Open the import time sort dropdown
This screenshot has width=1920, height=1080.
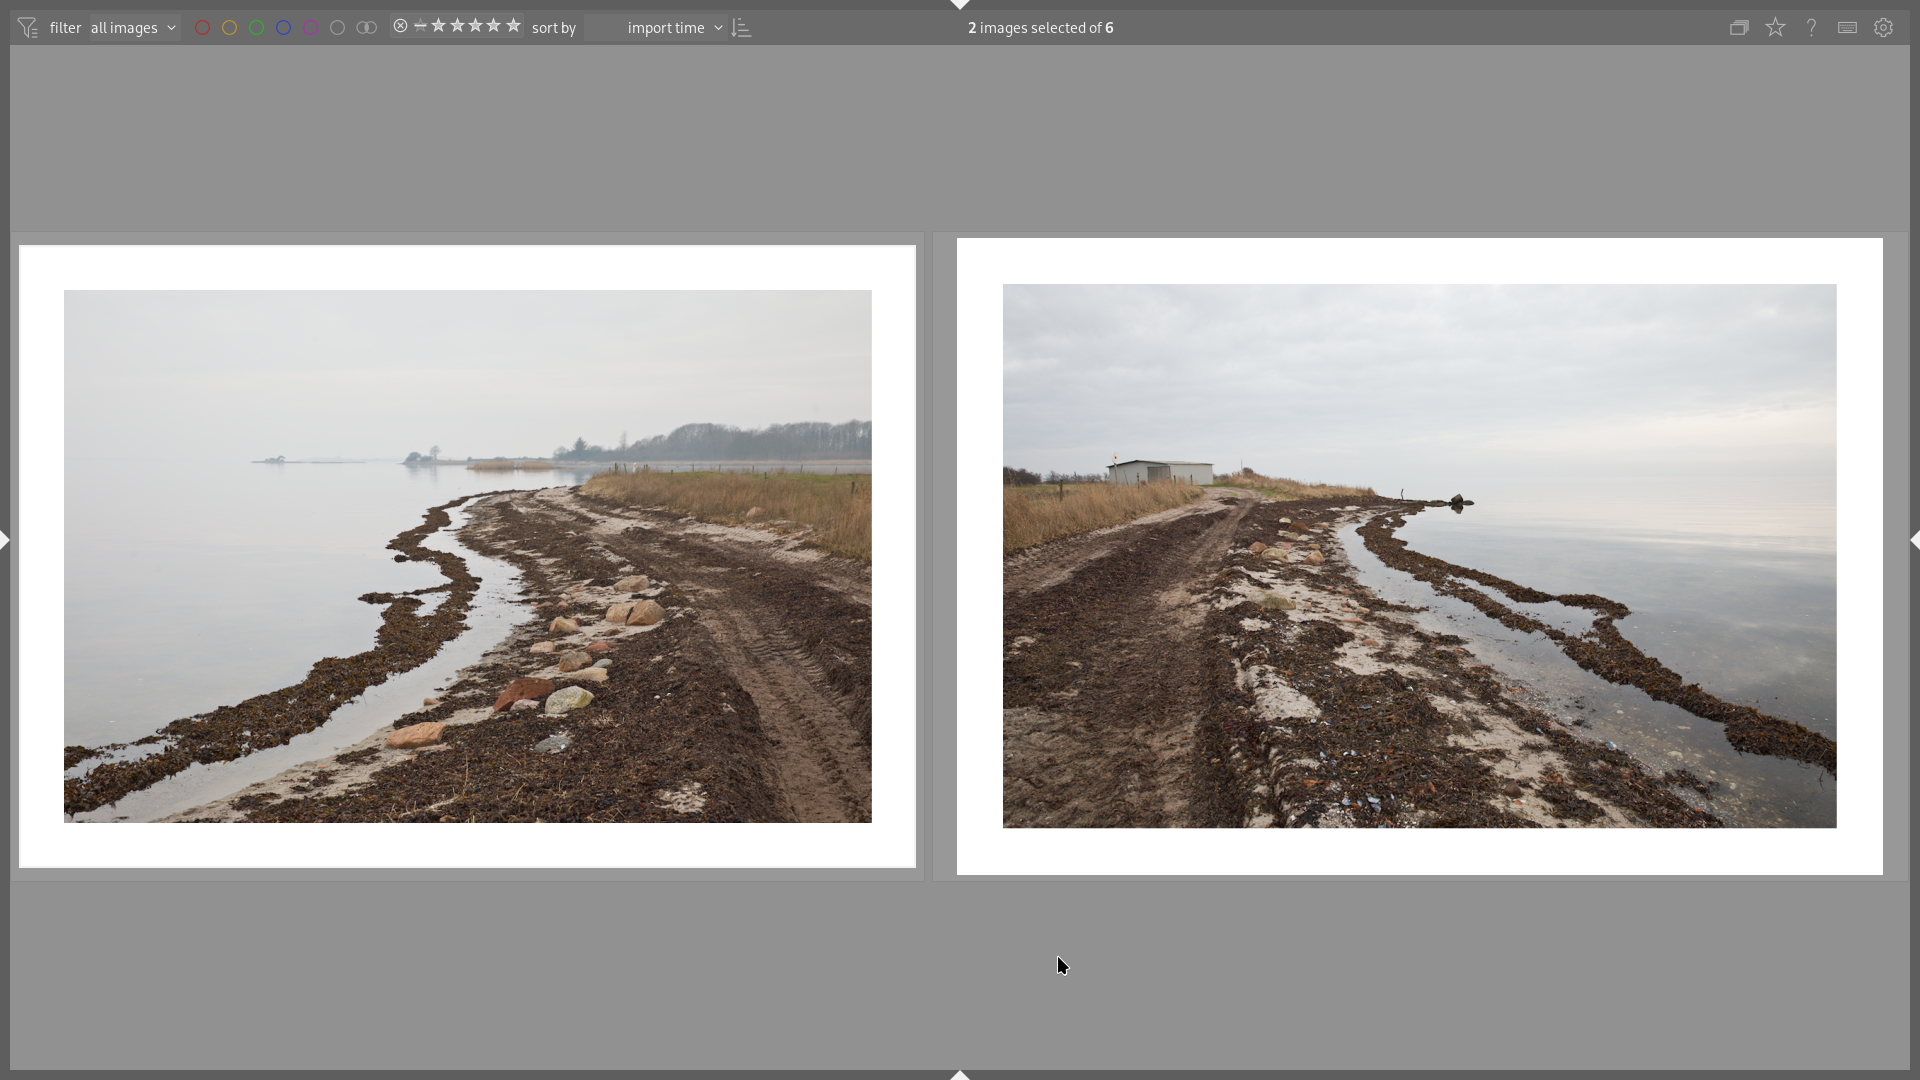point(674,28)
